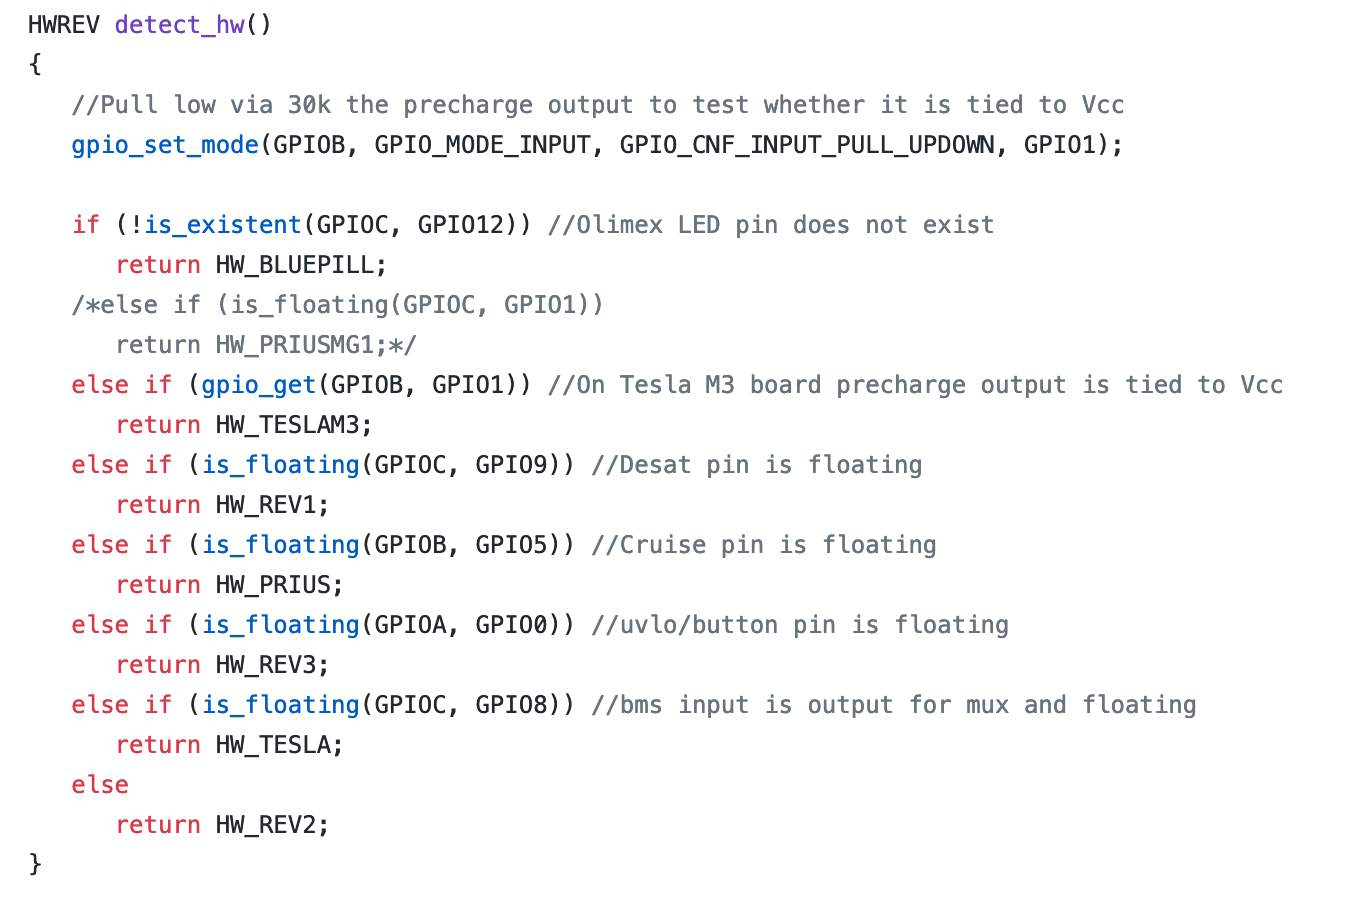Click the gpio_get function call
Viewport: 1353px width, 904px height.
pyautogui.click(x=259, y=385)
